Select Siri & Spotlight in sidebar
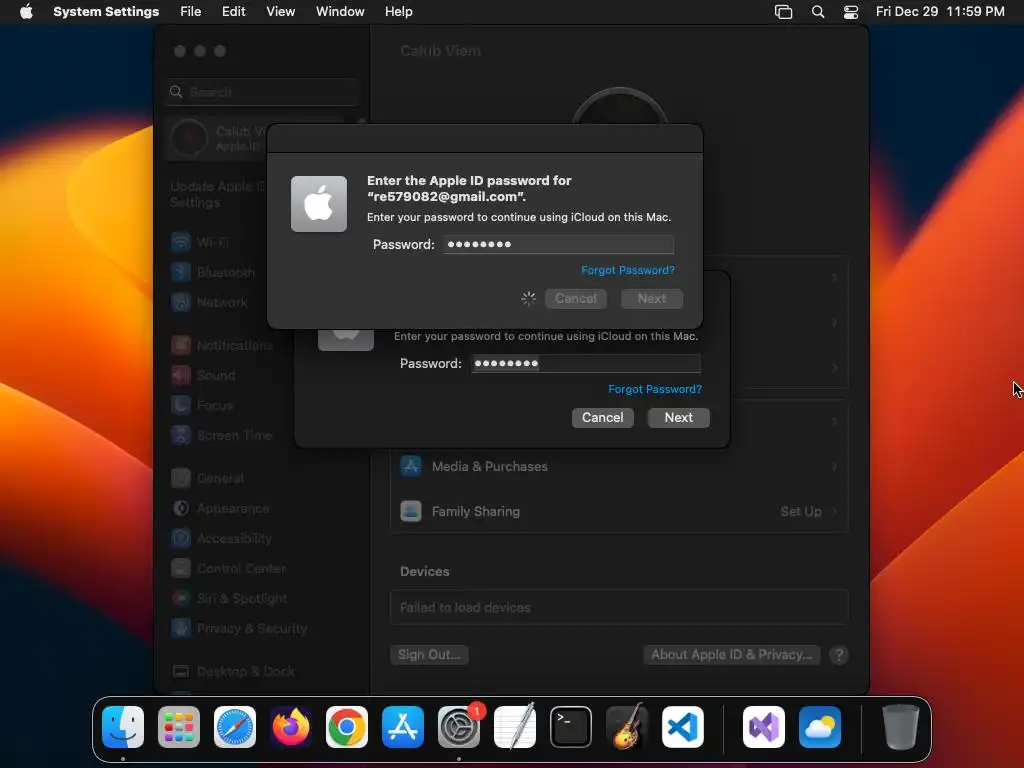This screenshot has width=1024, height=768. (229, 599)
